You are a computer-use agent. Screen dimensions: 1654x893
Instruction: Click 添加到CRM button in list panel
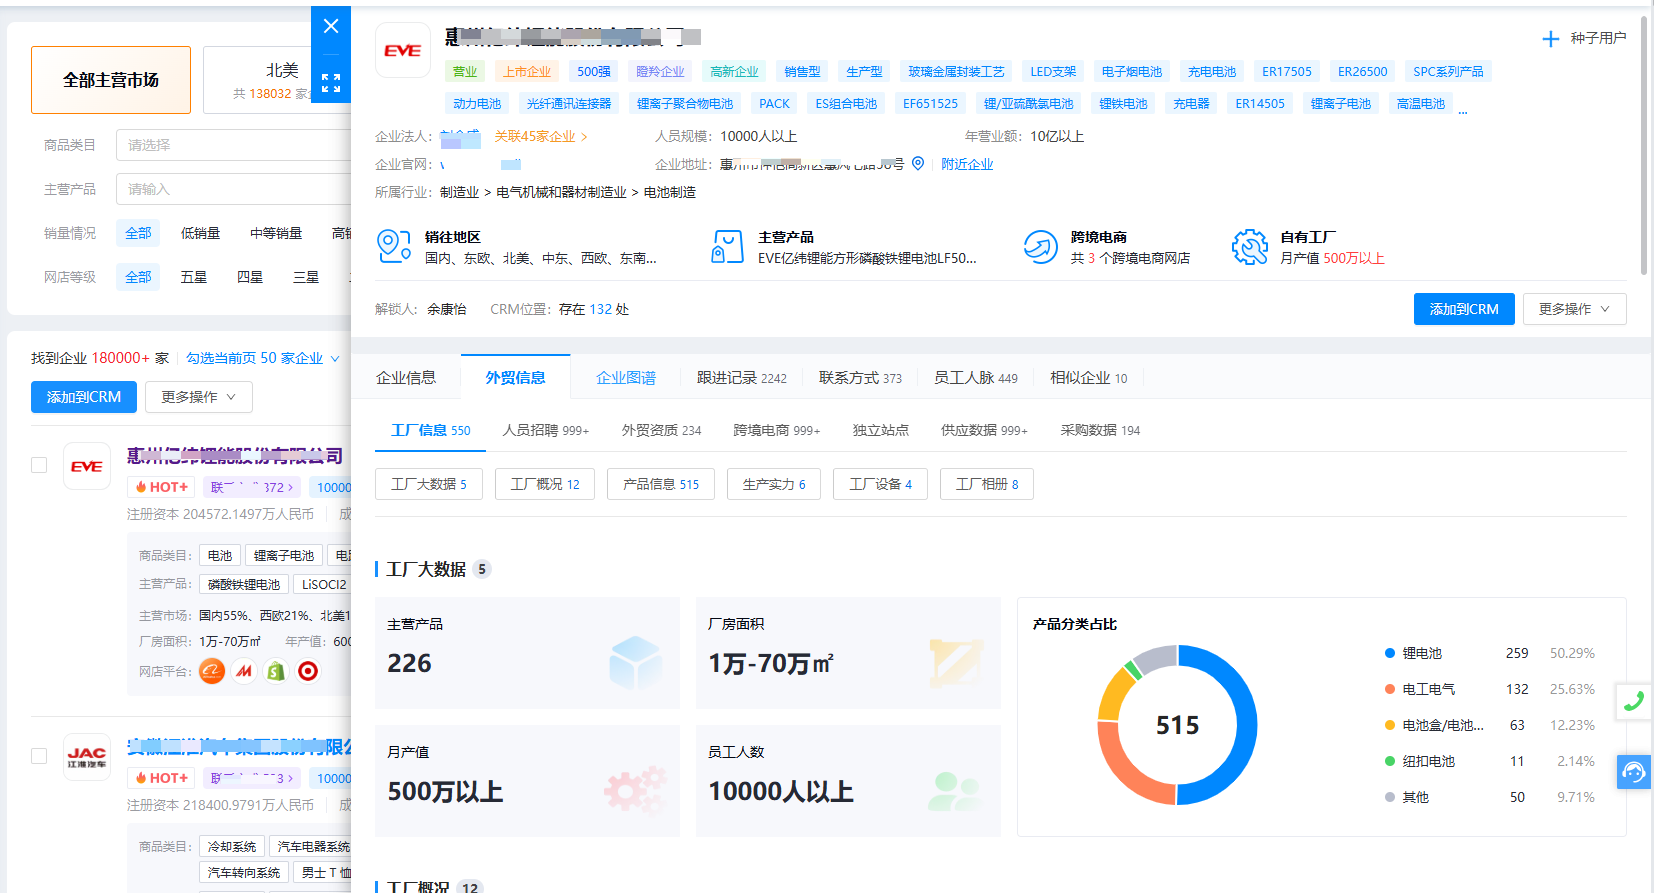[x=84, y=397]
